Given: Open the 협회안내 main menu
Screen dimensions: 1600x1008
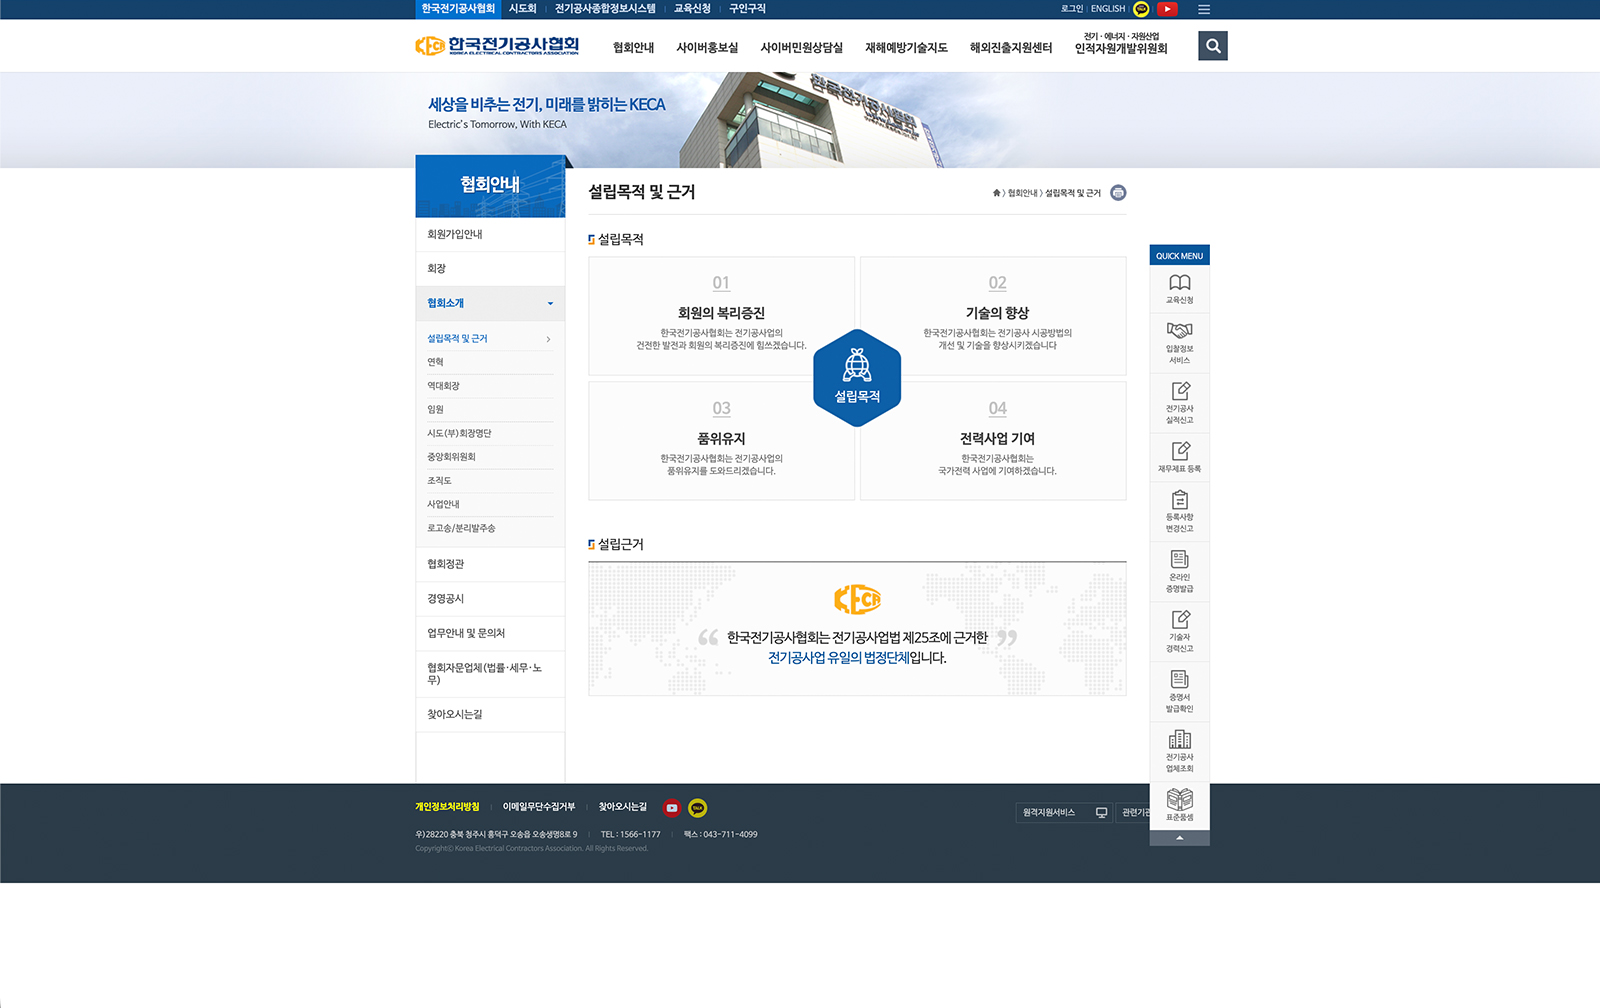Looking at the screenshot, I should pos(633,48).
